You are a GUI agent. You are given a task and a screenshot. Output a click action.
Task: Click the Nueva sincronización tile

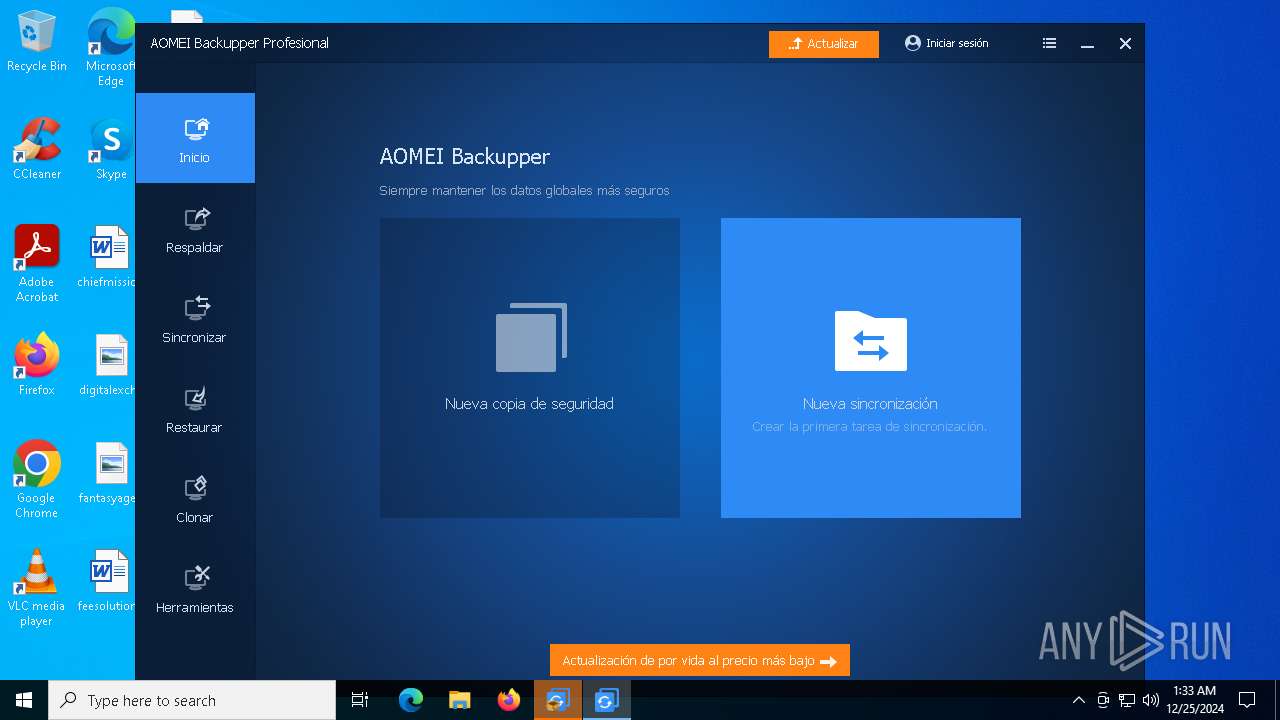tap(871, 368)
